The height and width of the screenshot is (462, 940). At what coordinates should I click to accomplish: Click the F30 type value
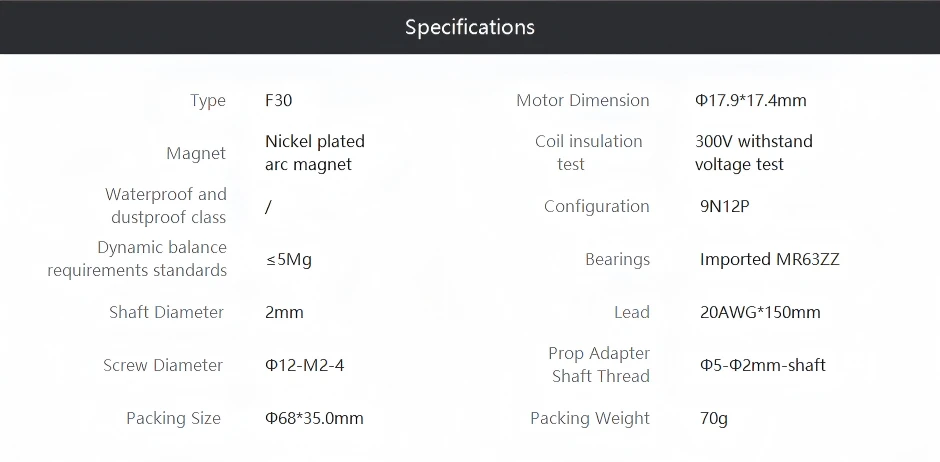[278, 100]
